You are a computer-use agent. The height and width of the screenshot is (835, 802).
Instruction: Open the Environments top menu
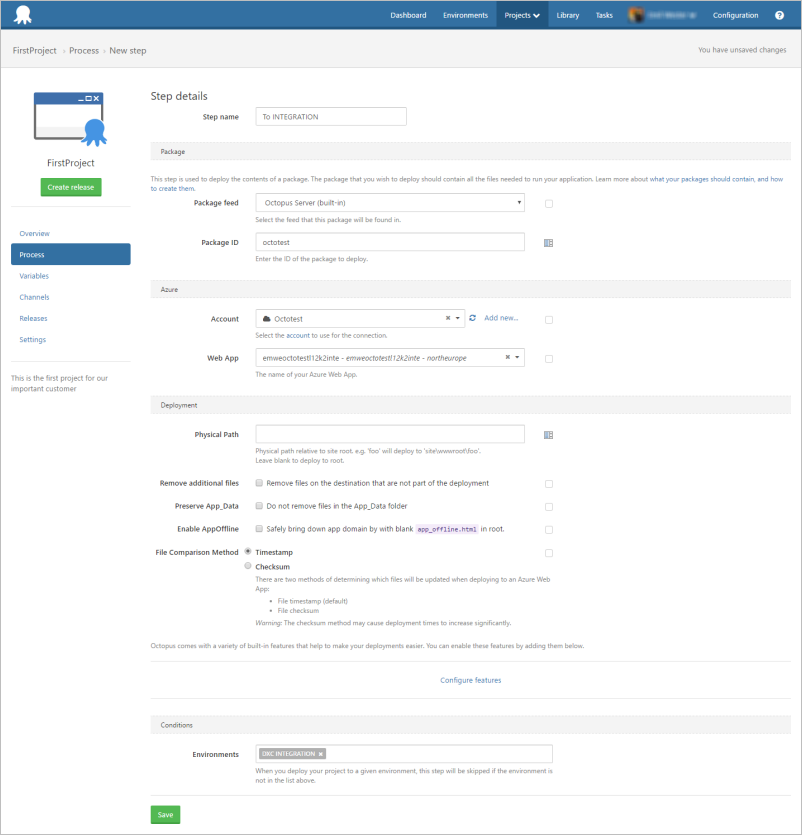pos(465,15)
